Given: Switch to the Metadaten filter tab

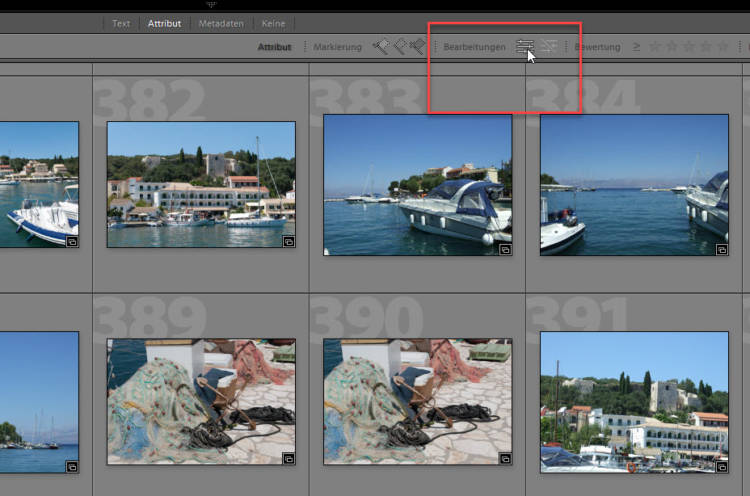Looking at the screenshot, I should point(219,23).
